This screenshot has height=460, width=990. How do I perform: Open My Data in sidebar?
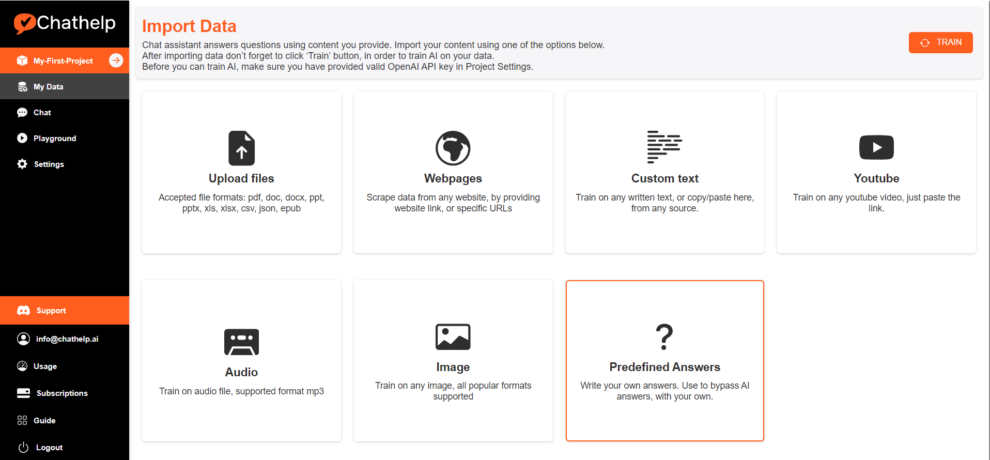(47, 87)
